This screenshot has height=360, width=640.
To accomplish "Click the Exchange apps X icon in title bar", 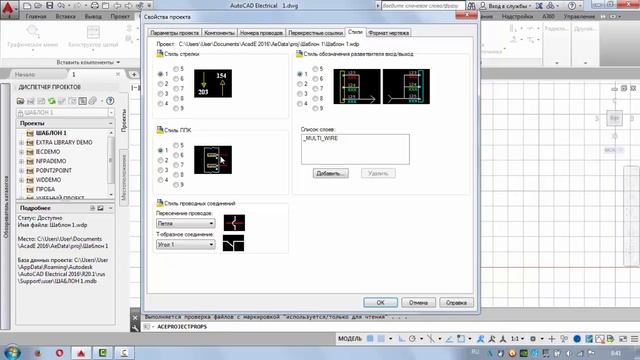I will 539,6.
